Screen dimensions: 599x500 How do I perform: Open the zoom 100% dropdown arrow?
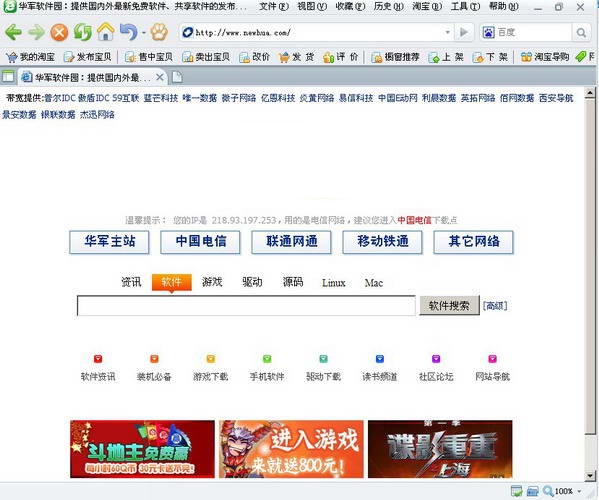[x=579, y=491]
